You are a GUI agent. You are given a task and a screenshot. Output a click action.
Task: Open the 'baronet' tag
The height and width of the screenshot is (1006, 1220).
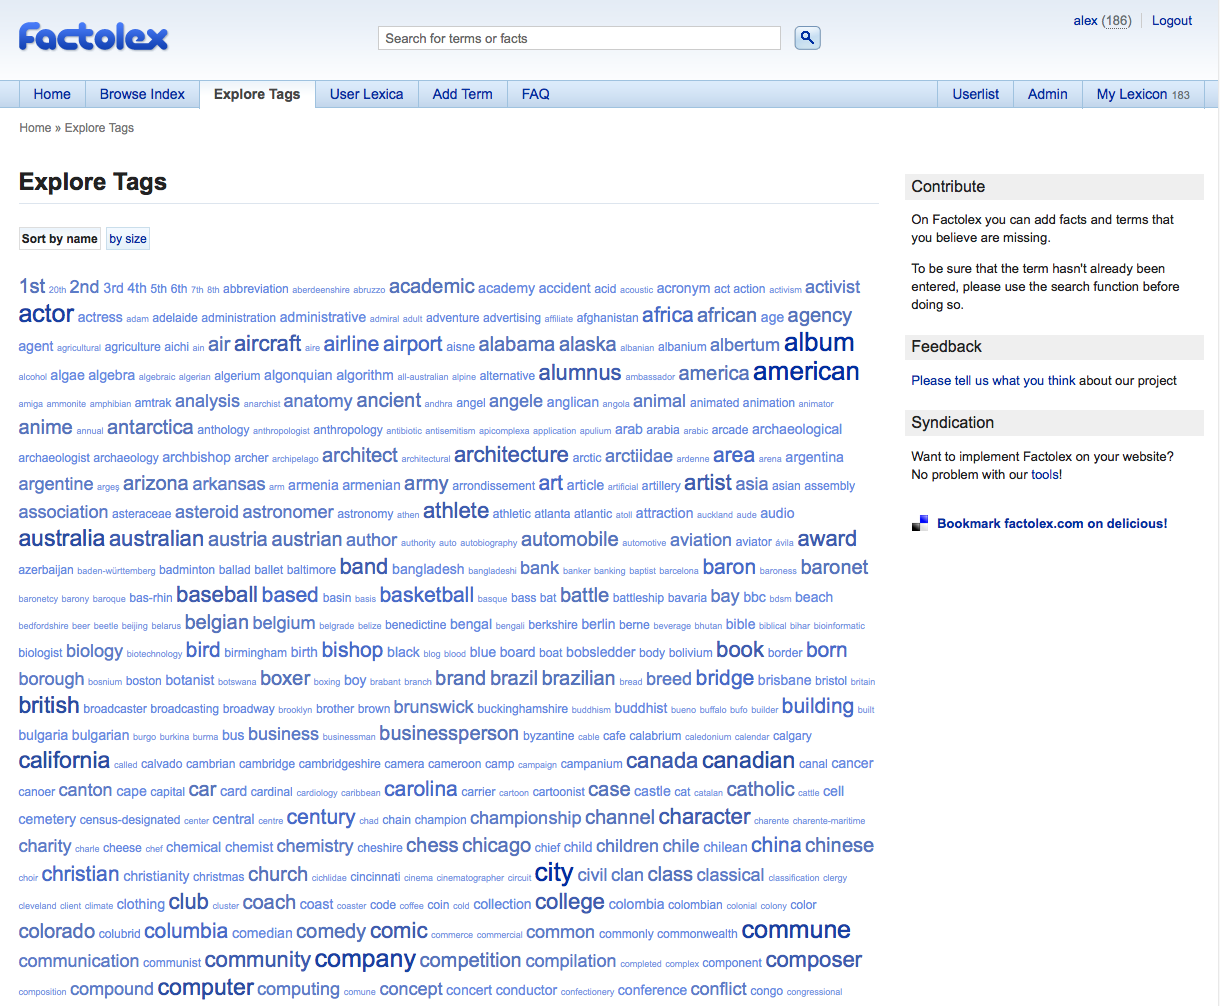[835, 568]
